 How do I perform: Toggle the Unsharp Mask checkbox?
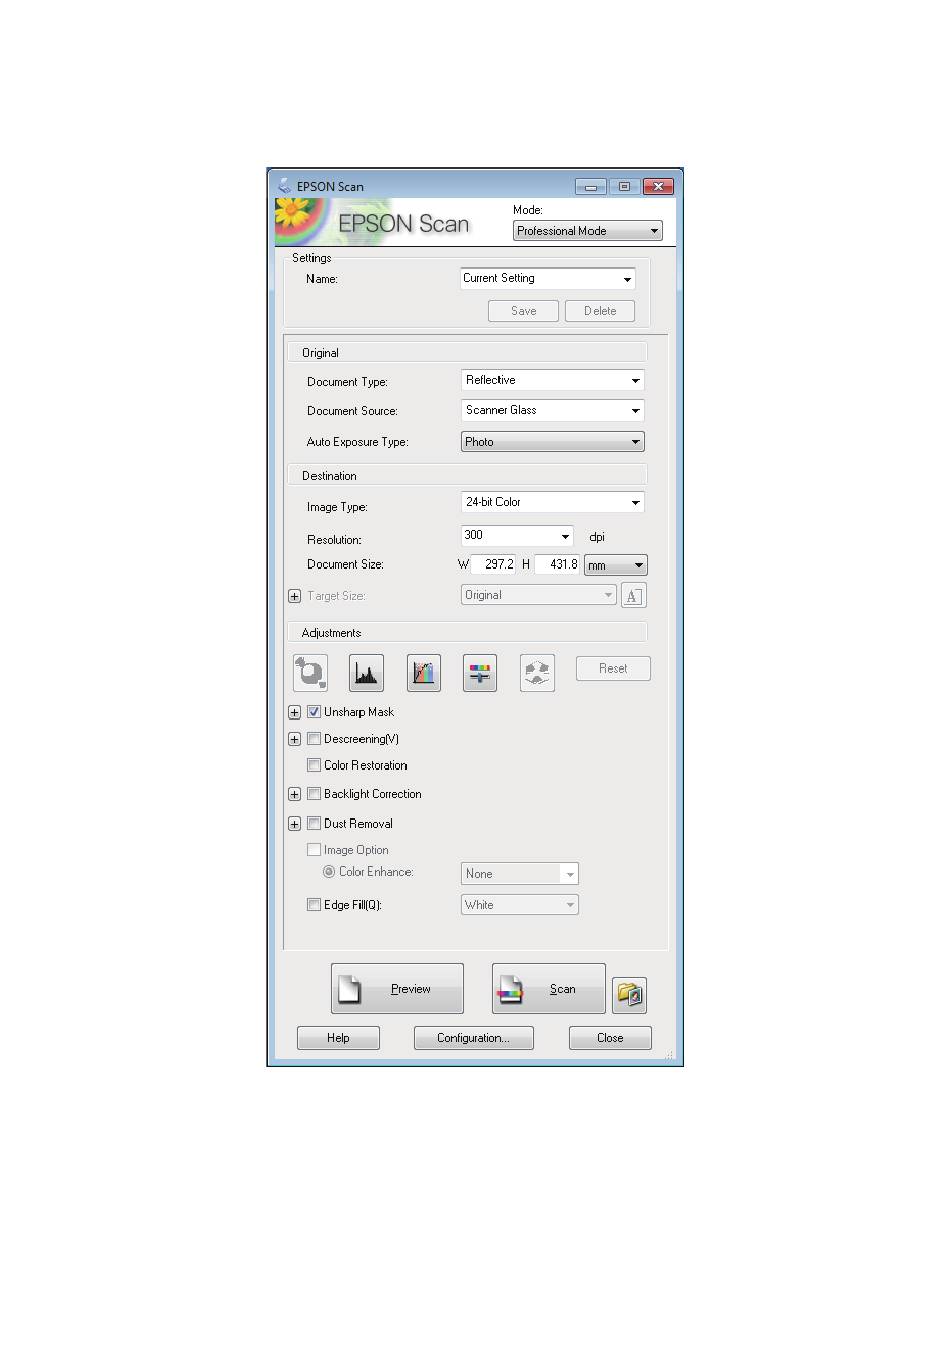[x=314, y=712]
